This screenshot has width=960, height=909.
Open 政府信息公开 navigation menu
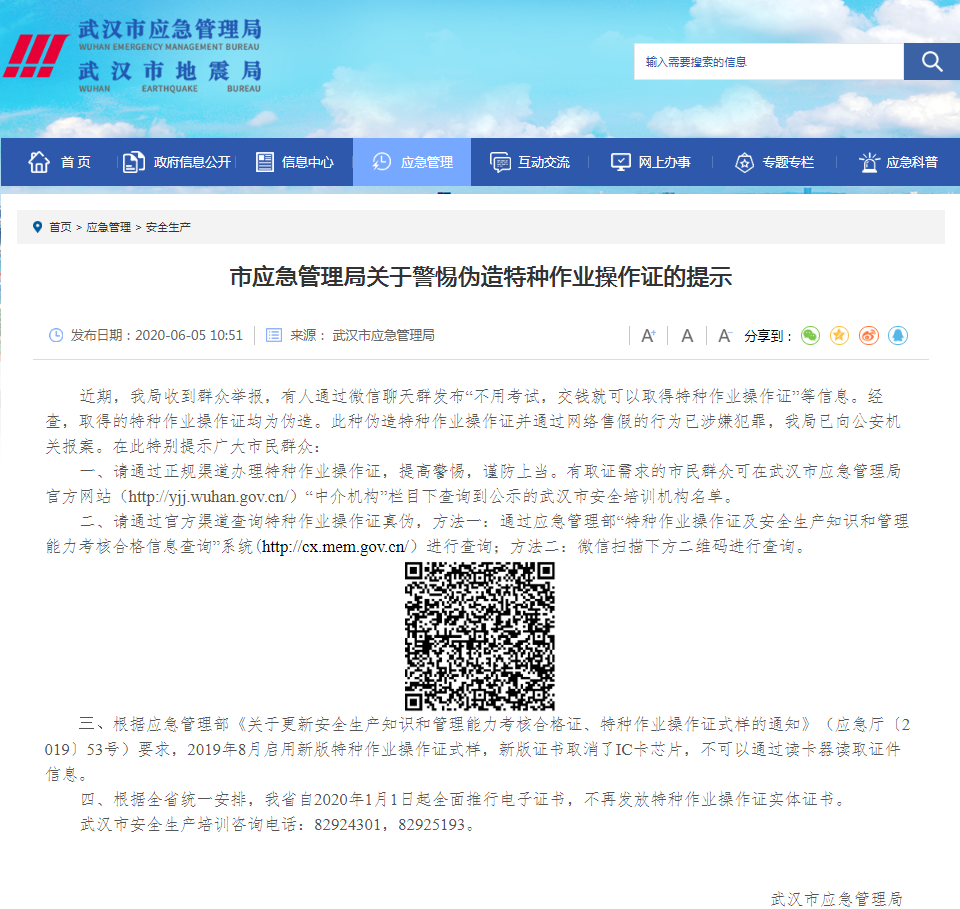coord(177,162)
